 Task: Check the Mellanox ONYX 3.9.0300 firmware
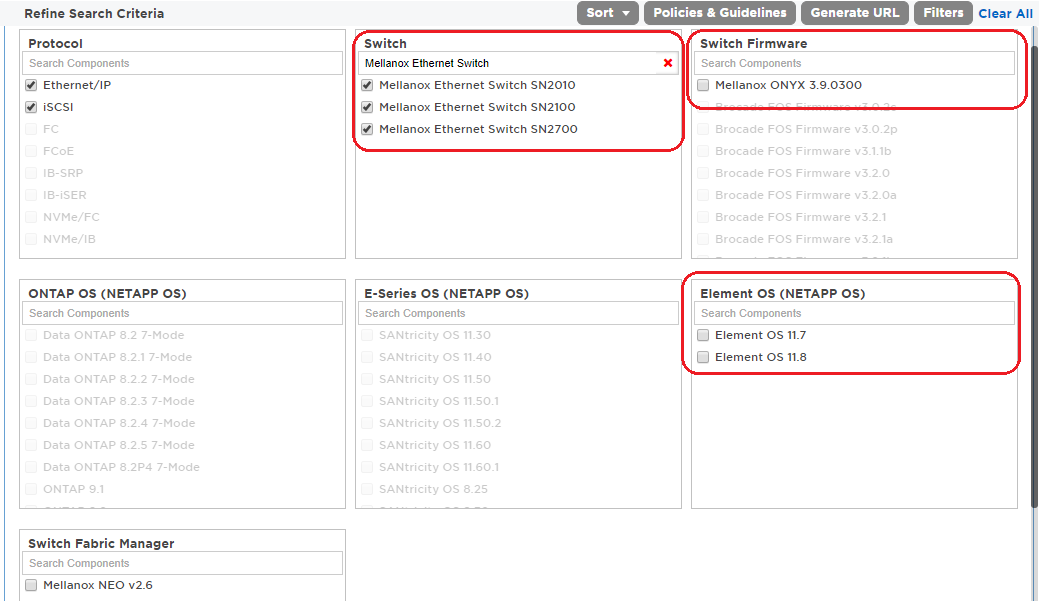703,85
